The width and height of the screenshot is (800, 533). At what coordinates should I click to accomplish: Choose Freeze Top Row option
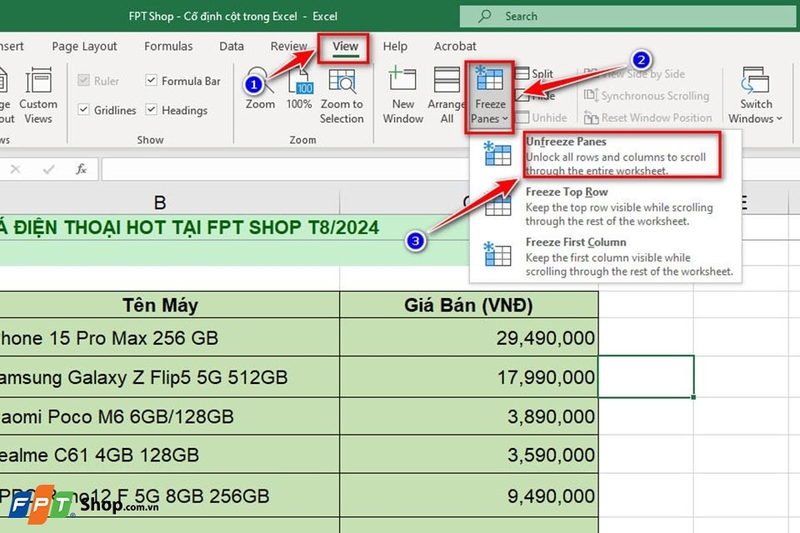[x=605, y=206]
